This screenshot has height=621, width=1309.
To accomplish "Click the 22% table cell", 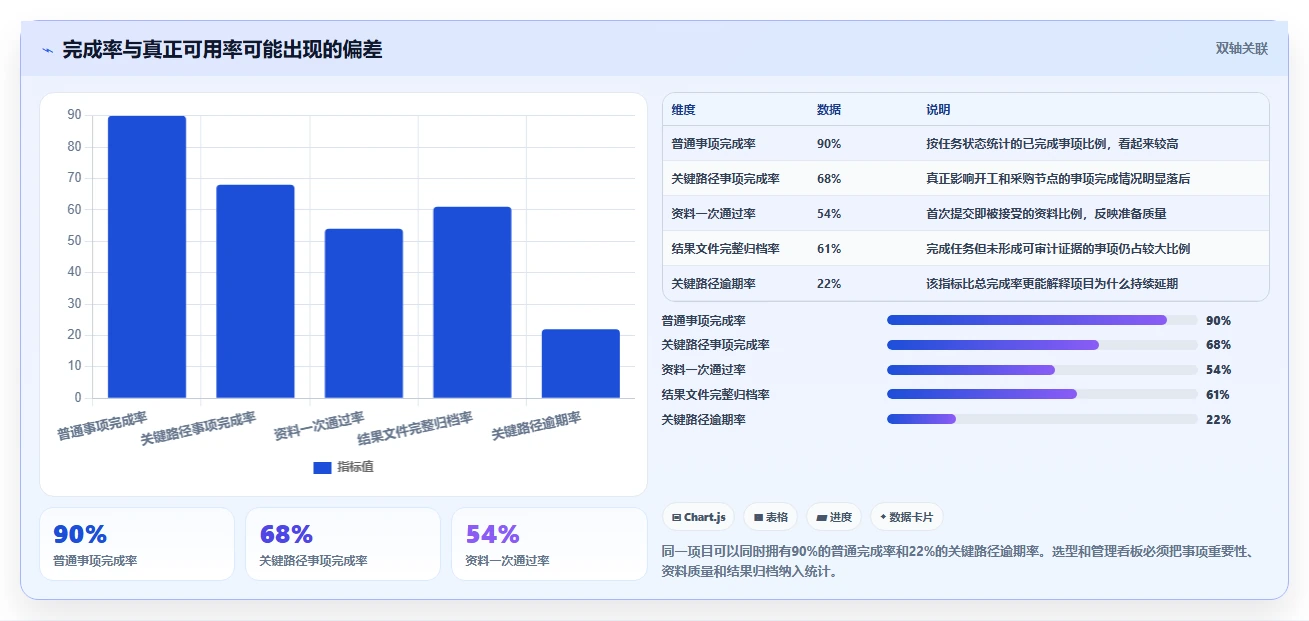I will tap(829, 284).
